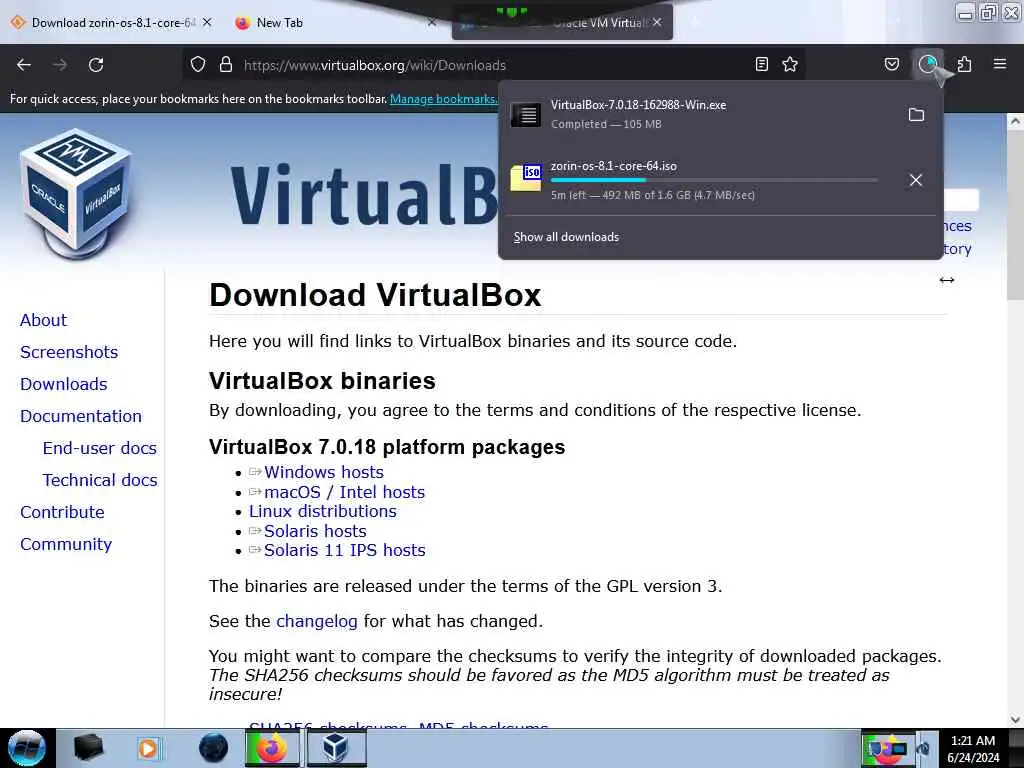Image resolution: width=1024 pixels, height=768 pixels.
Task: Click the padlock site security icon
Action: [x=226, y=65]
